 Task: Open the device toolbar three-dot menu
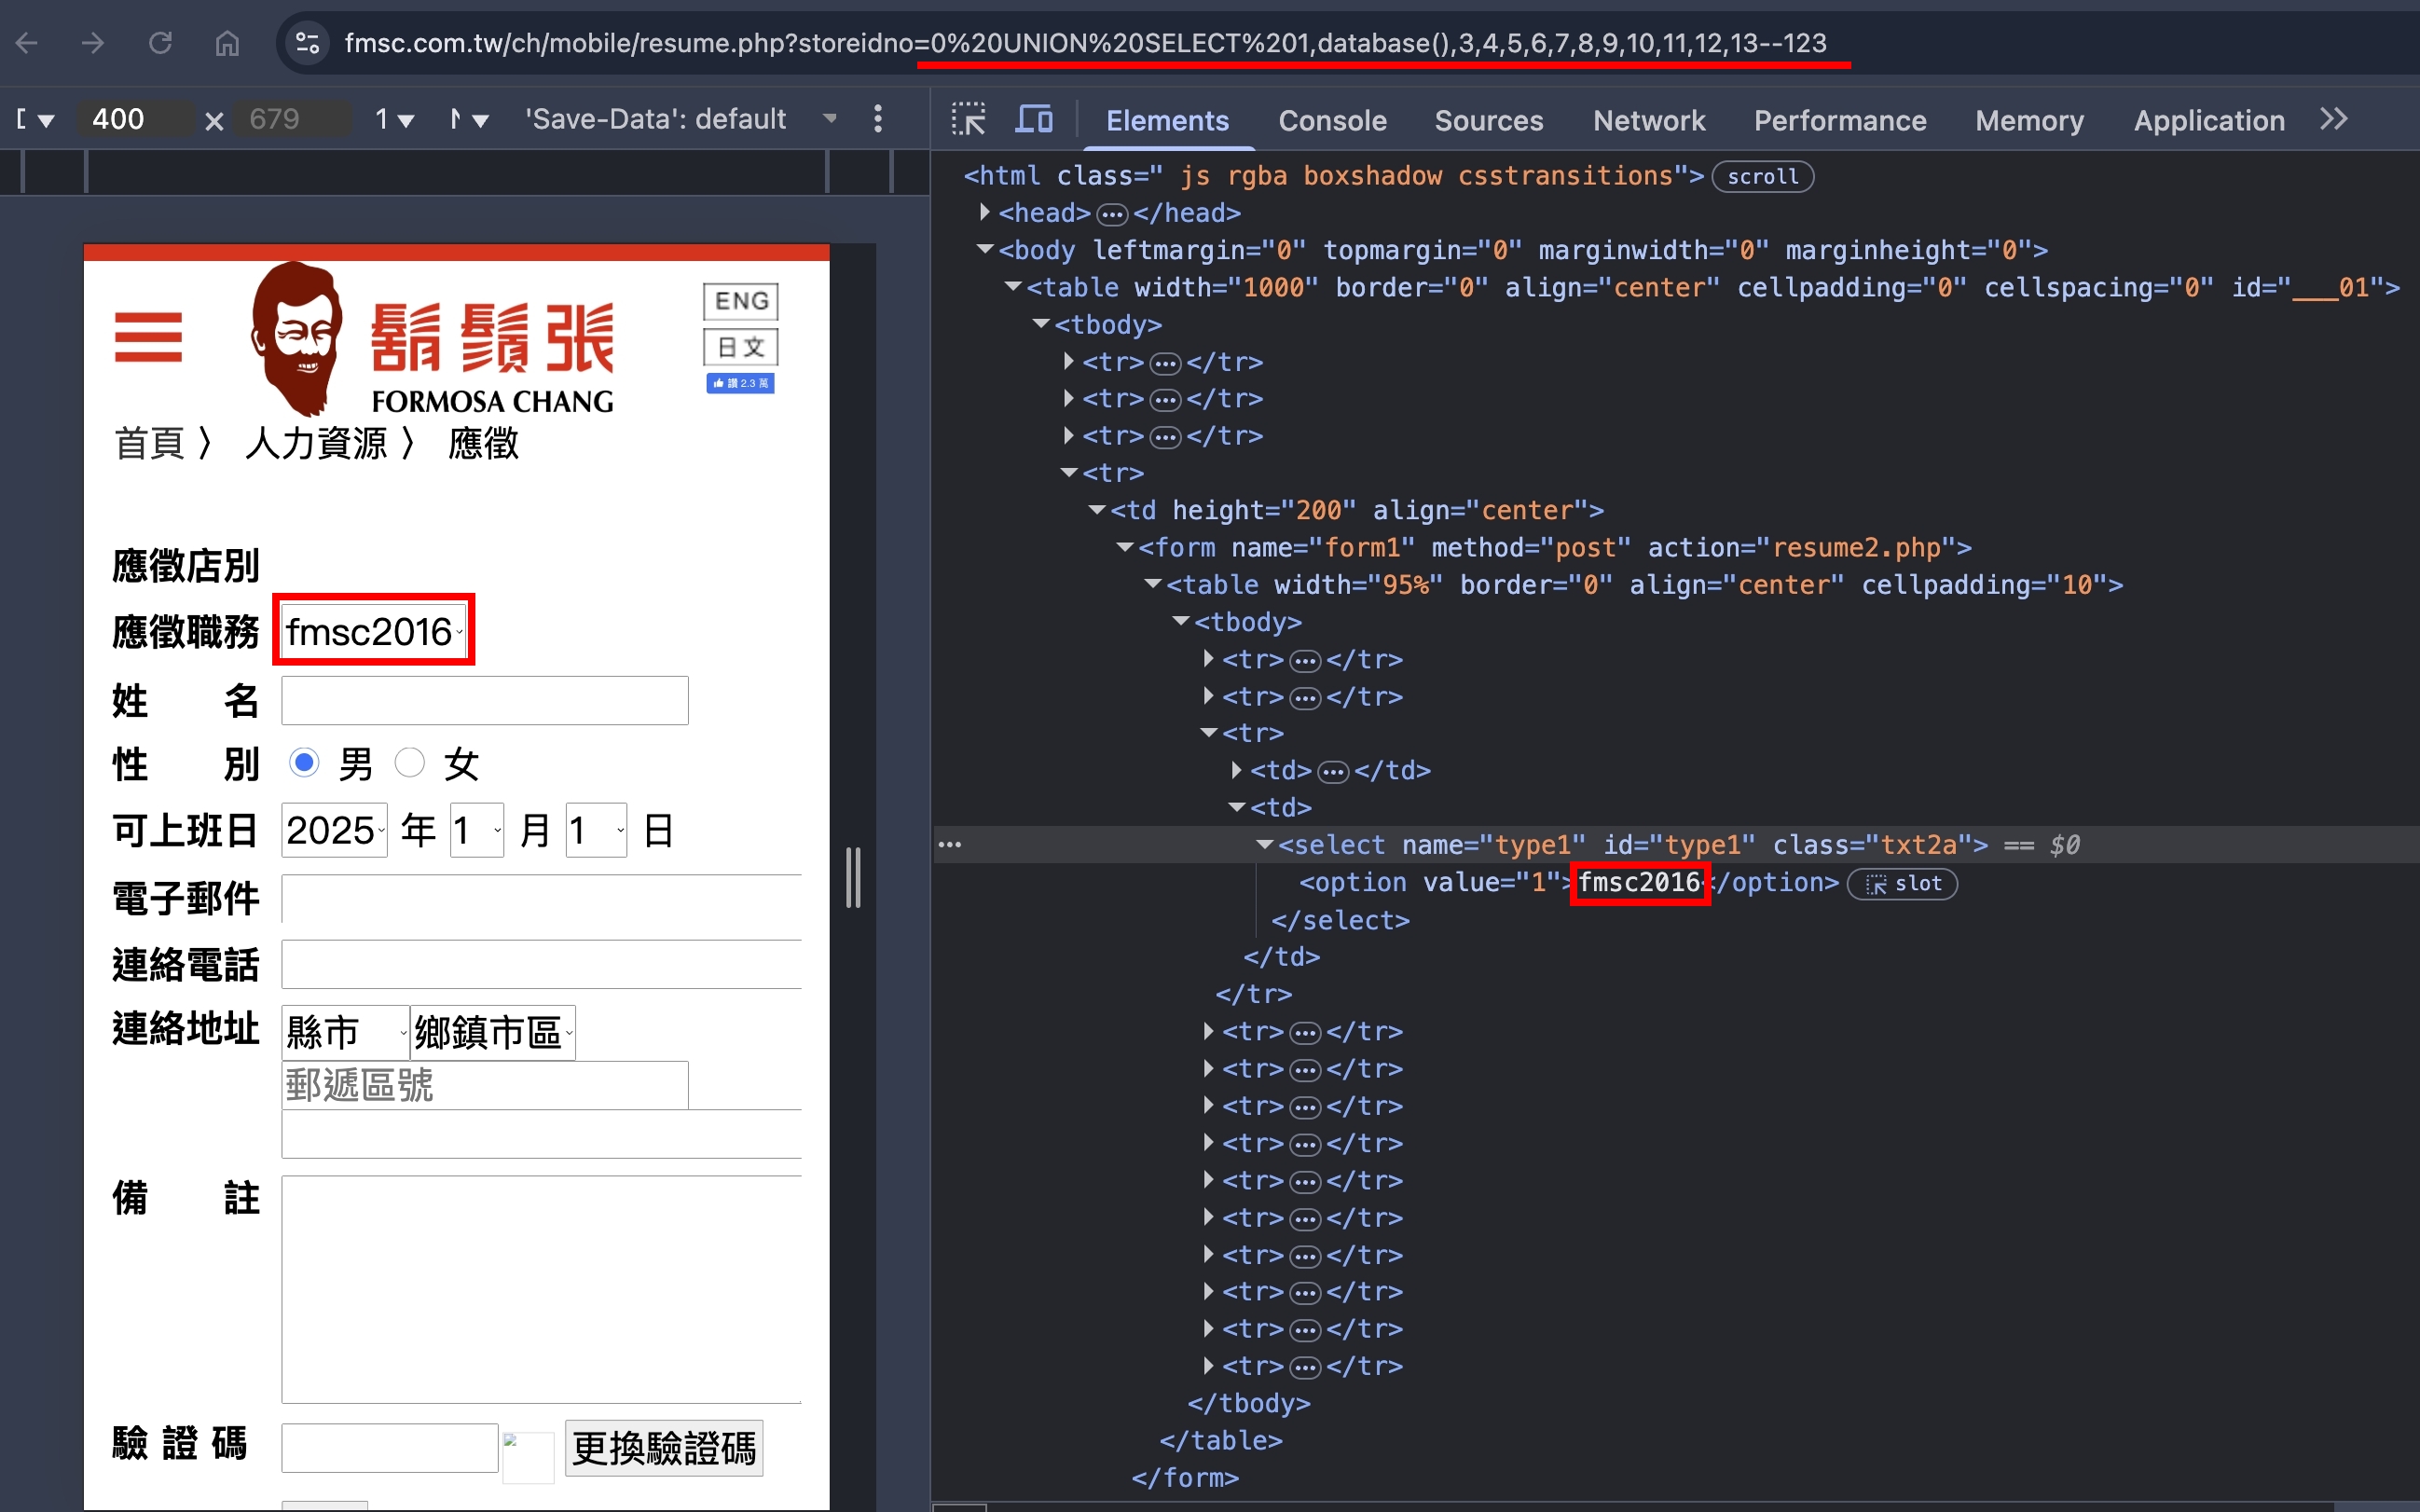click(878, 119)
